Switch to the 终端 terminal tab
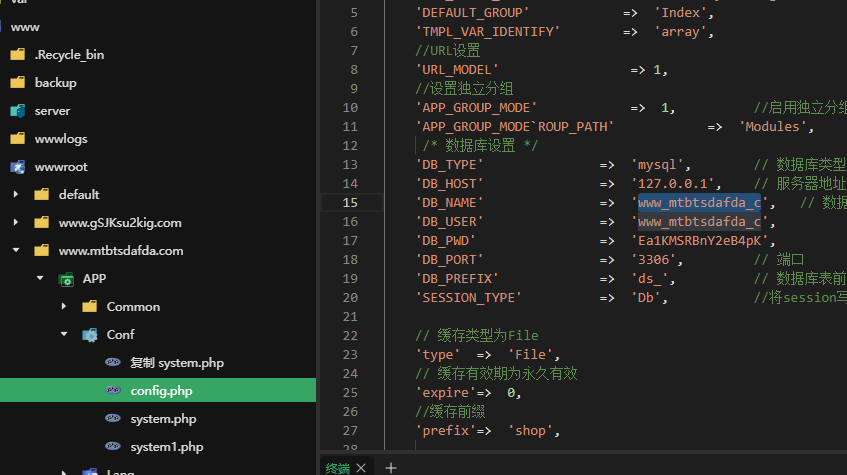The height and width of the screenshot is (475, 847). tap(337, 467)
